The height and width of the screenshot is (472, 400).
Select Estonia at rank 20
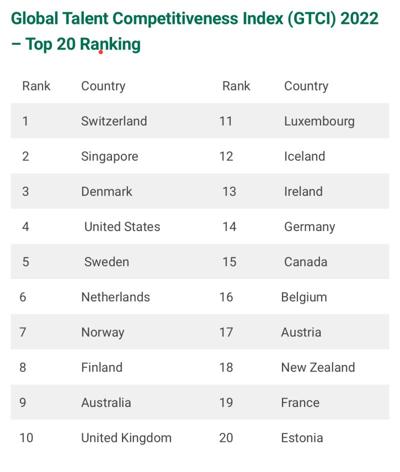(x=302, y=438)
